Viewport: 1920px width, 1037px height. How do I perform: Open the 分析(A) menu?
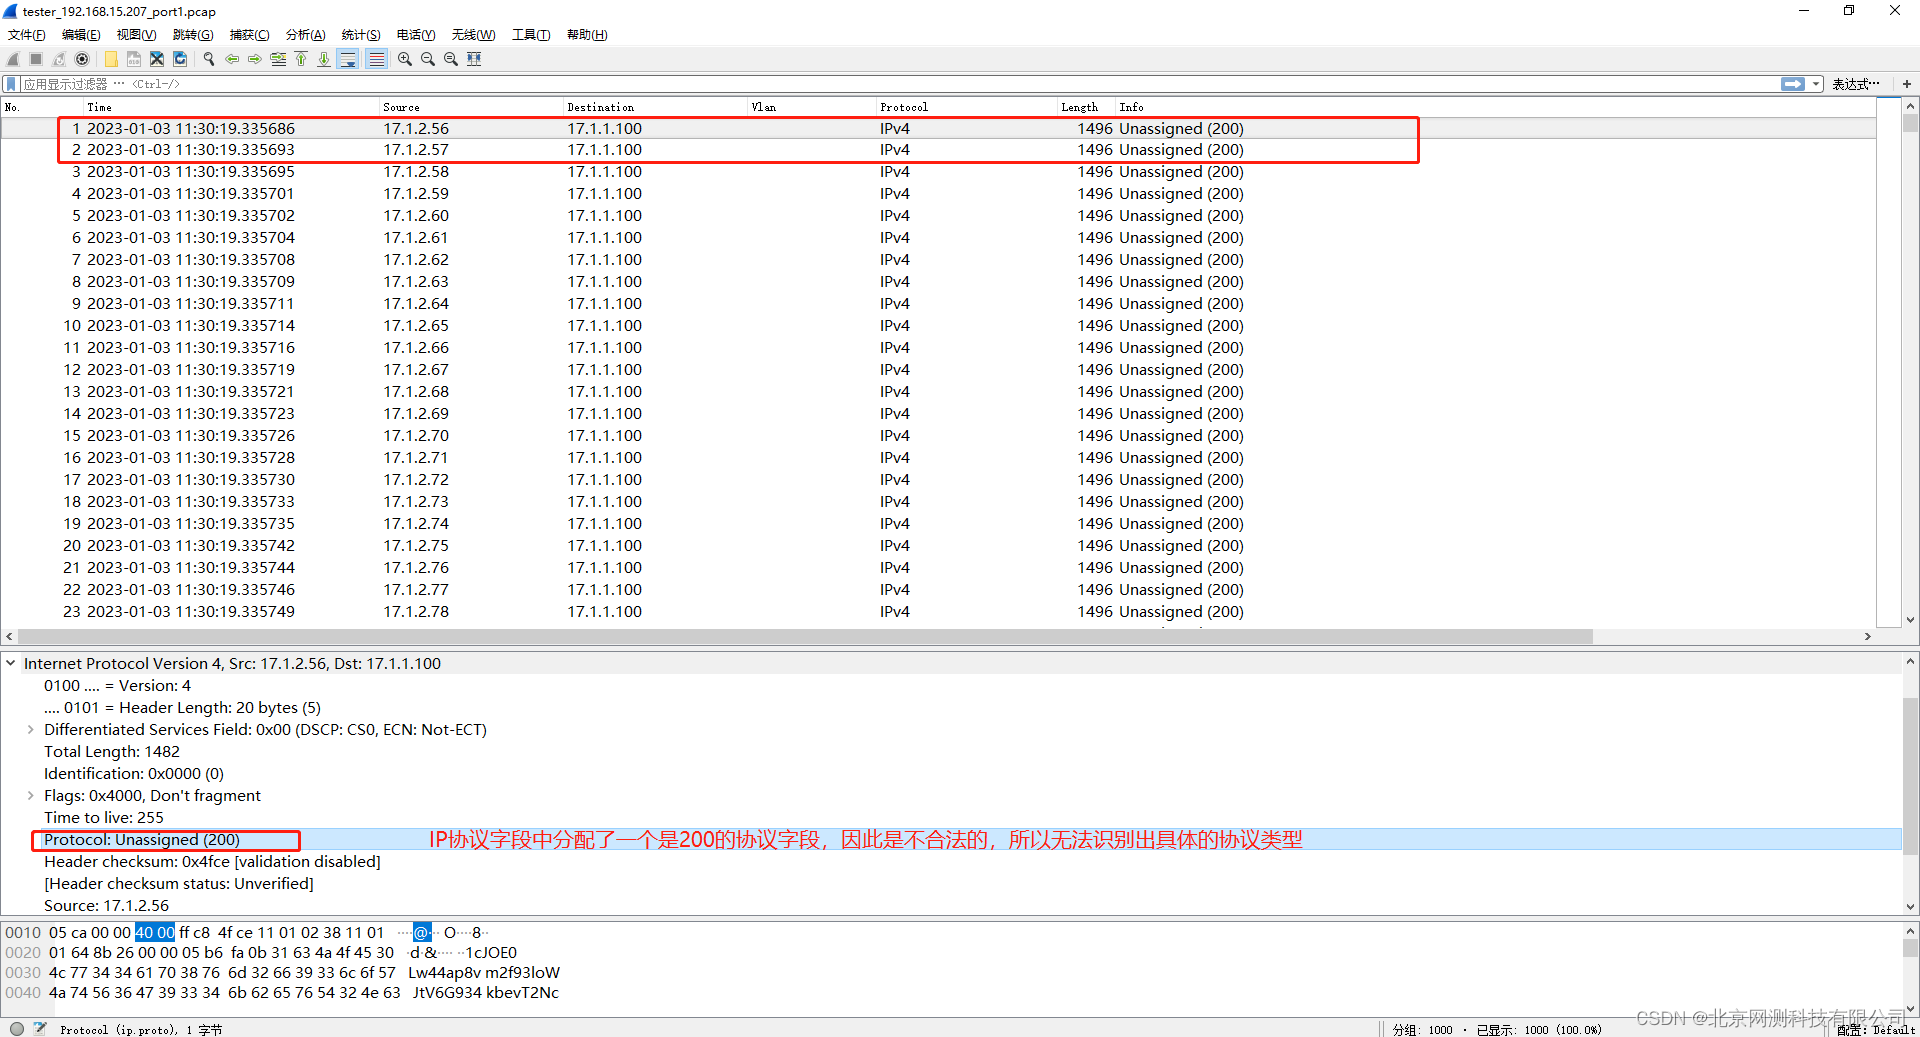point(305,35)
